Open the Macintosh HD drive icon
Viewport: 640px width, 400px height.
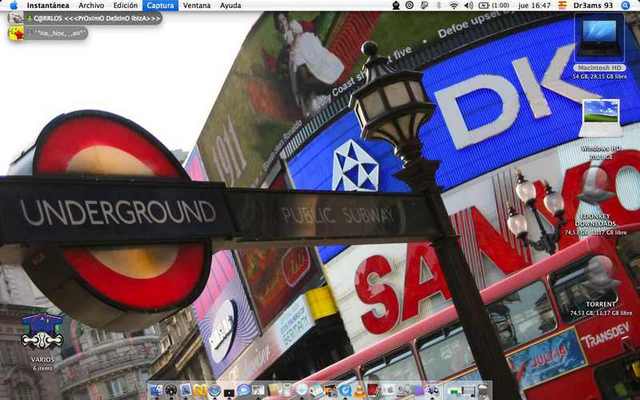pos(600,38)
